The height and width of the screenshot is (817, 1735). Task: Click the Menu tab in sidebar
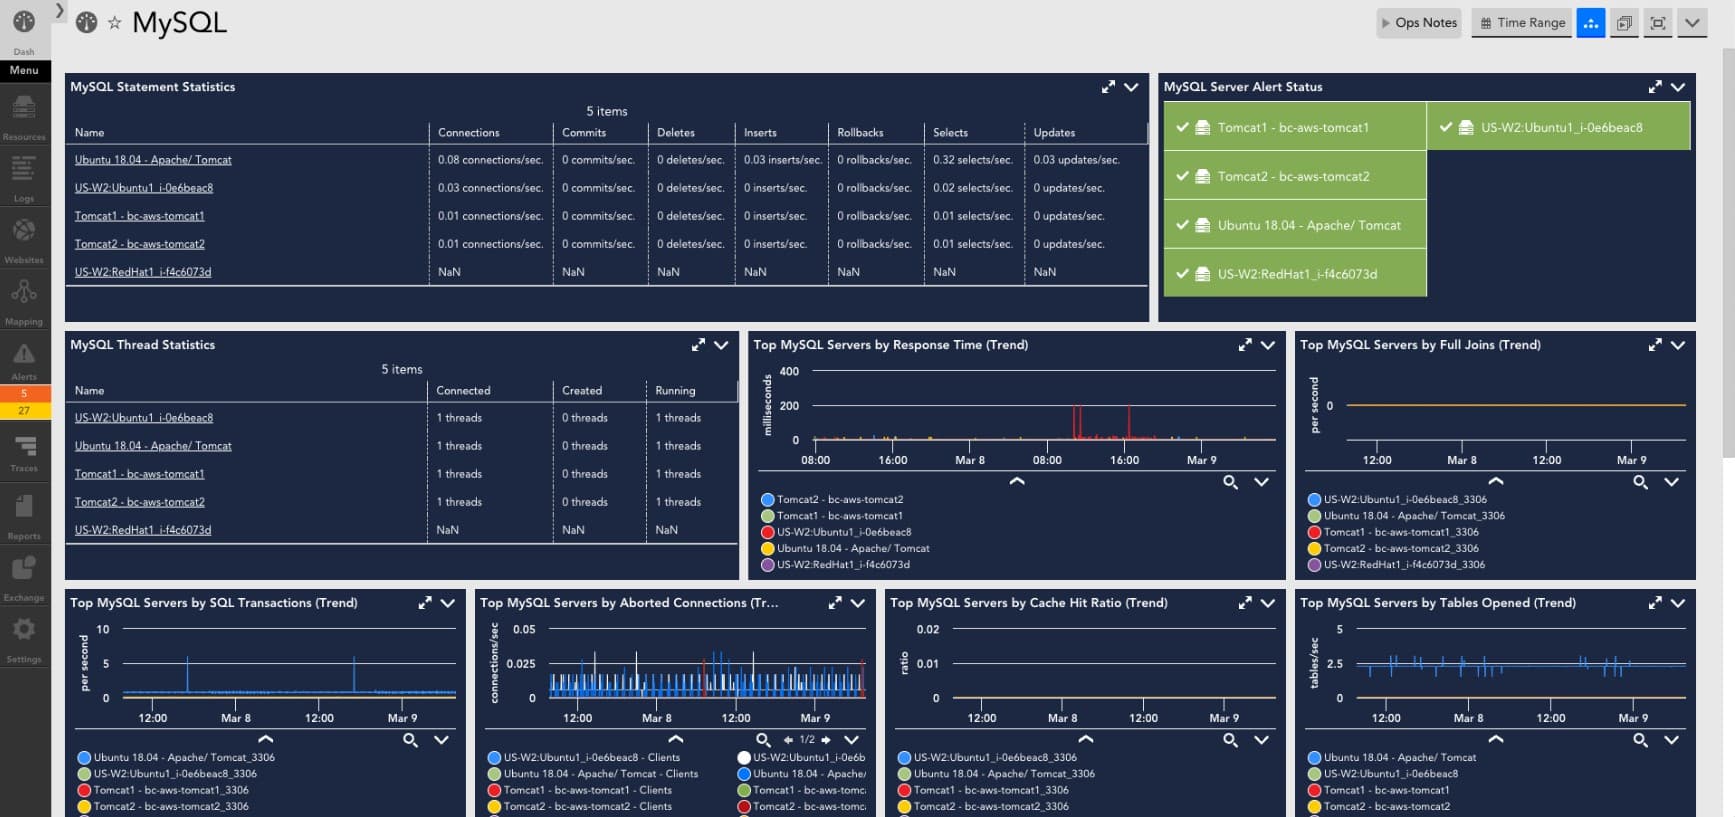[x=25, y=70]
